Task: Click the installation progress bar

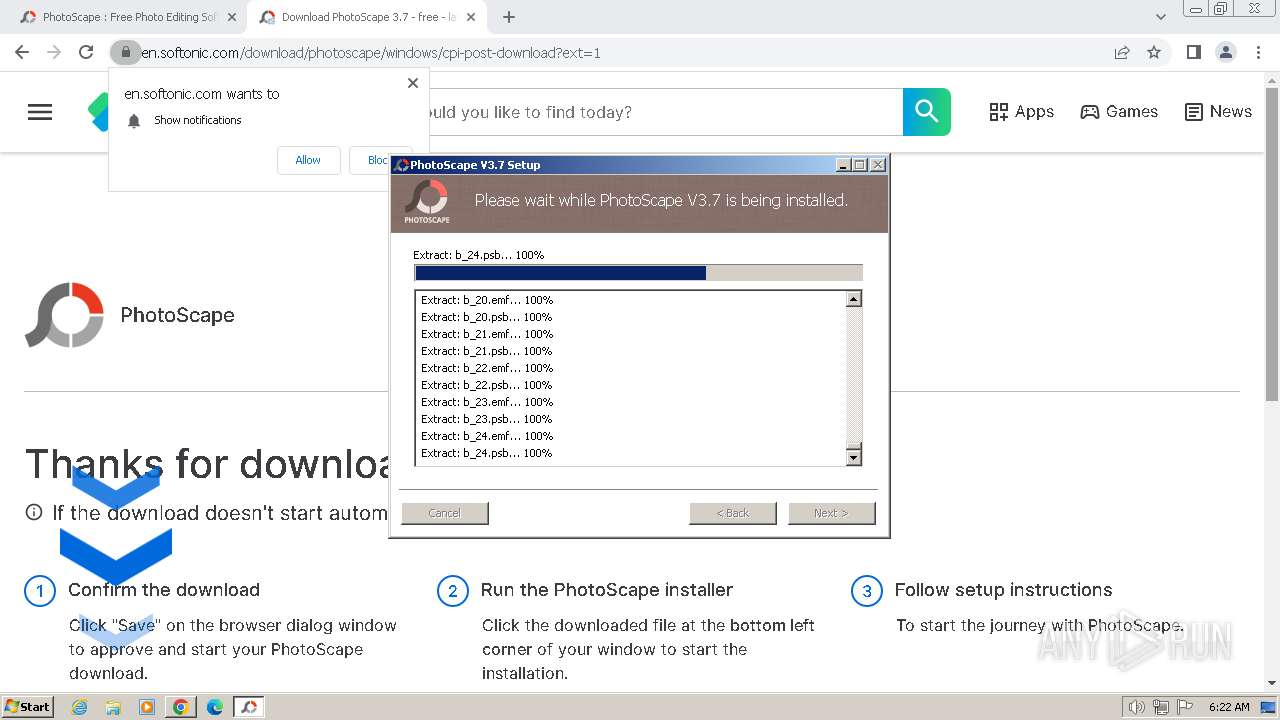Action: 638,273
